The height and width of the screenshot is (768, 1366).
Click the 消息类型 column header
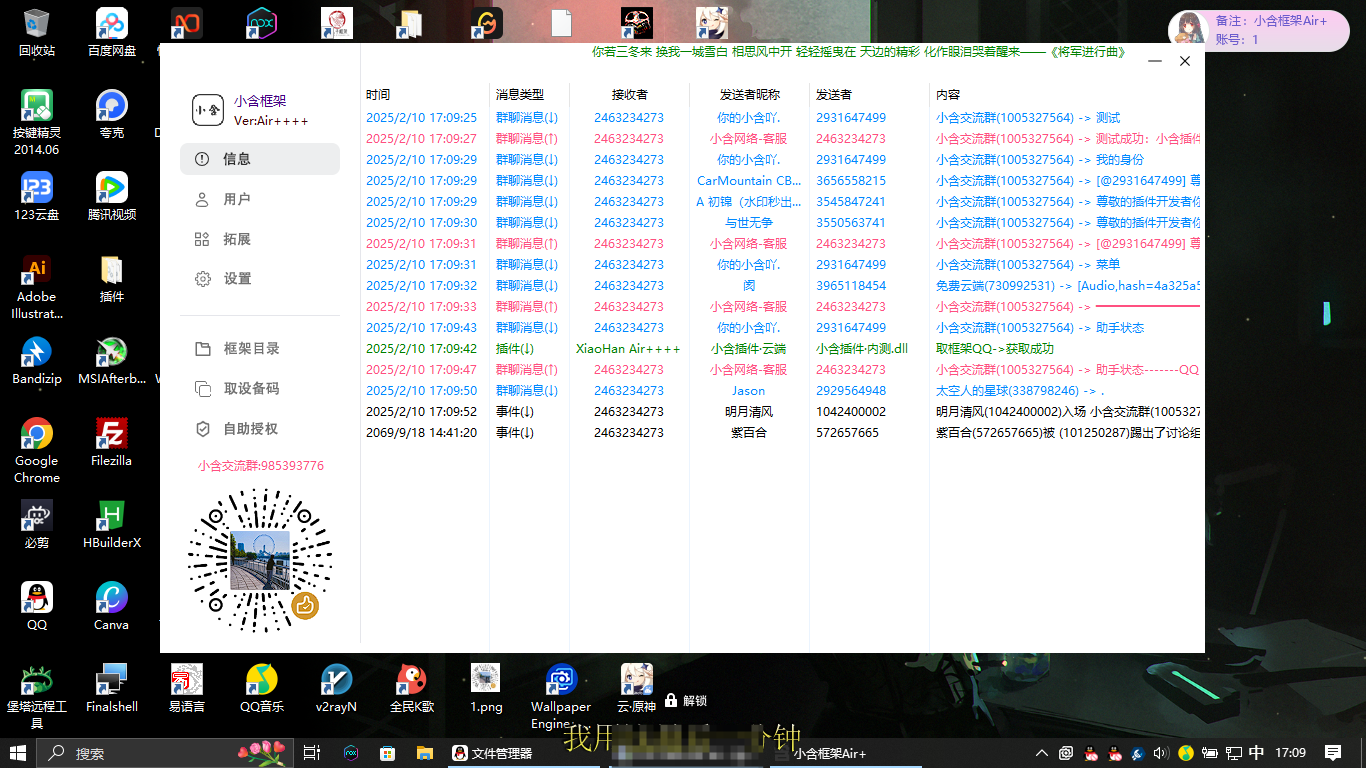(520, 95)
